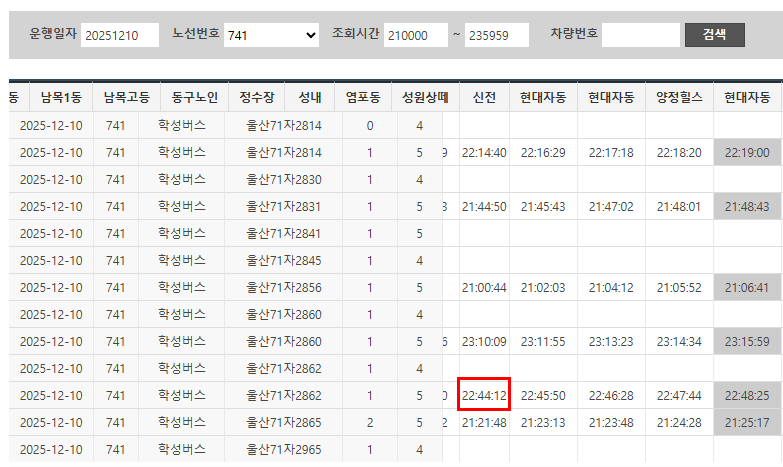This screenshot has width=783, height=467.
Task: Focus the 조회시간 end field showing 235959
Action: point(497,35)
